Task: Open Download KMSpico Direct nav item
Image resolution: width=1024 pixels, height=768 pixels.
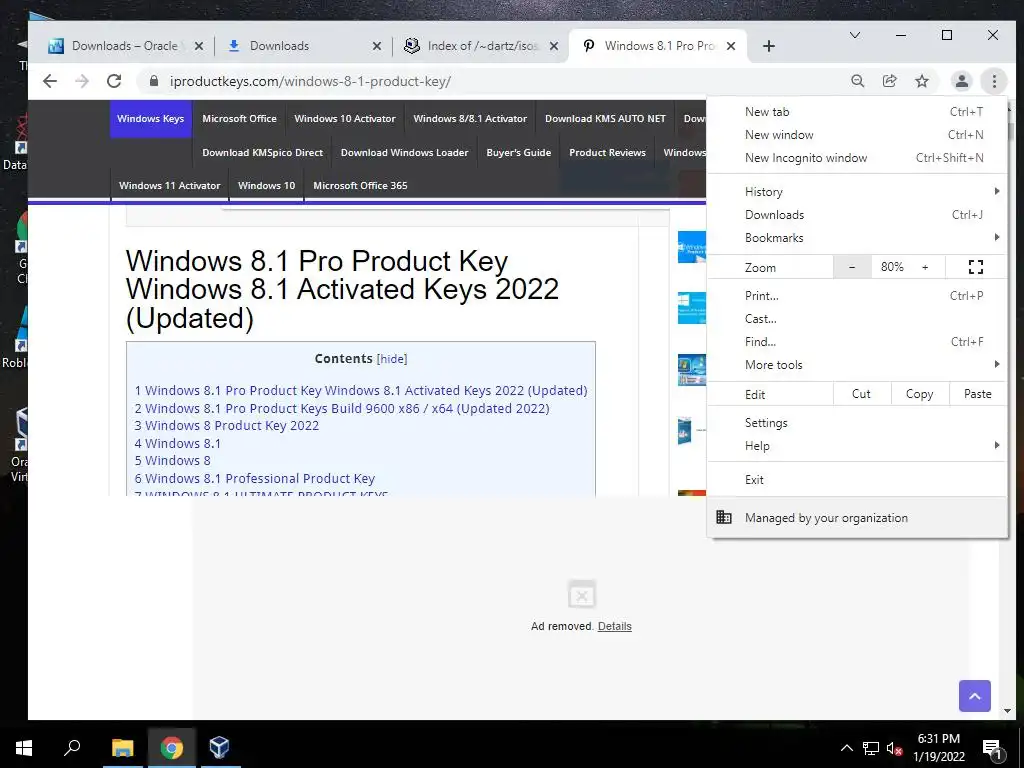Action: (263, 152)
